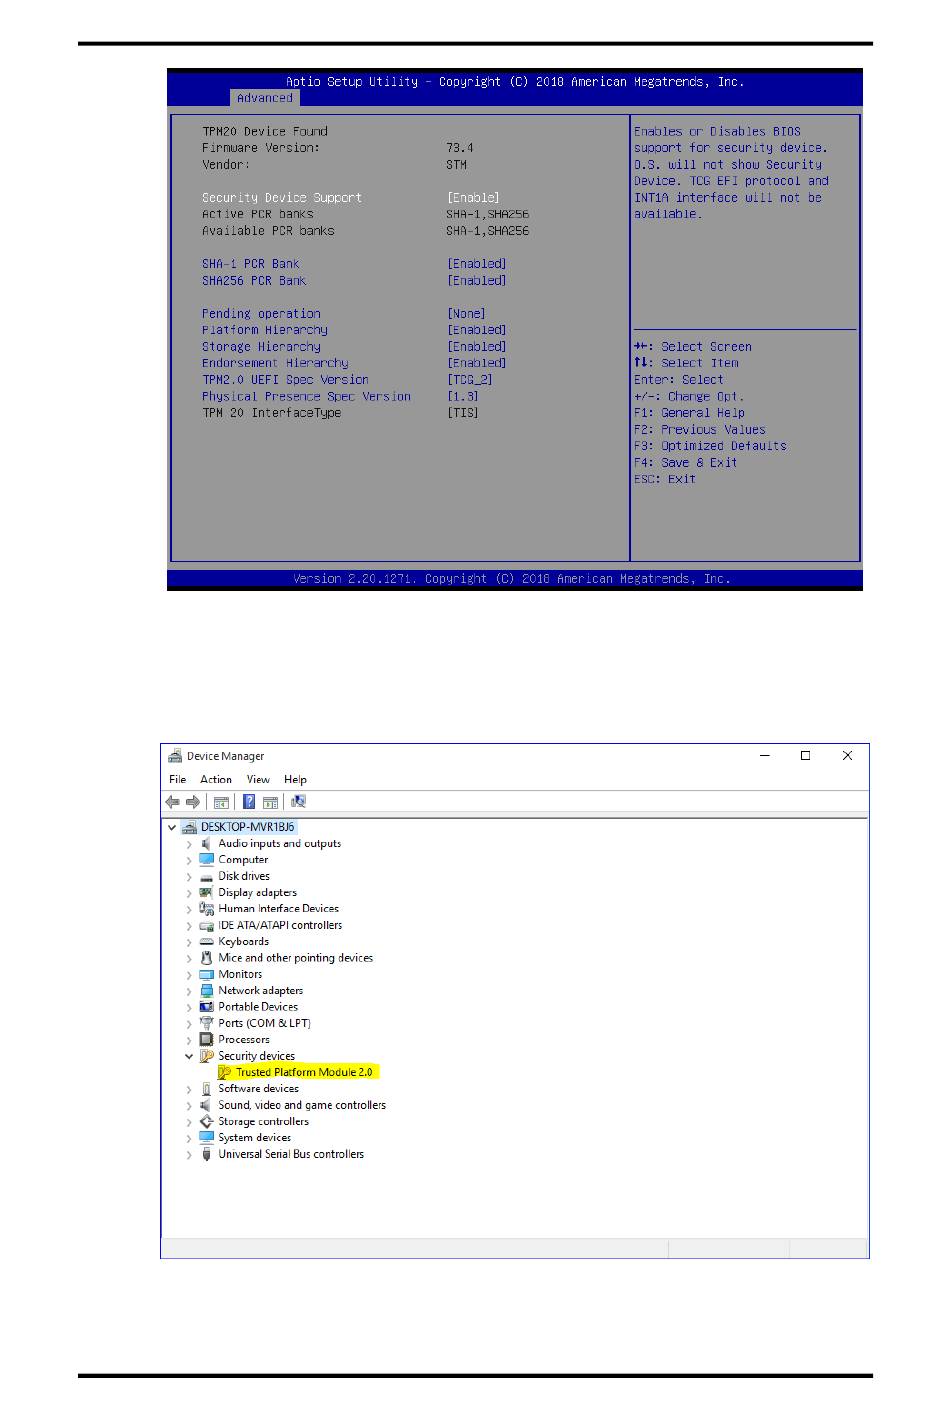Click the Processors category icon
950x1419 pixels.
[x=207, y=1040]
